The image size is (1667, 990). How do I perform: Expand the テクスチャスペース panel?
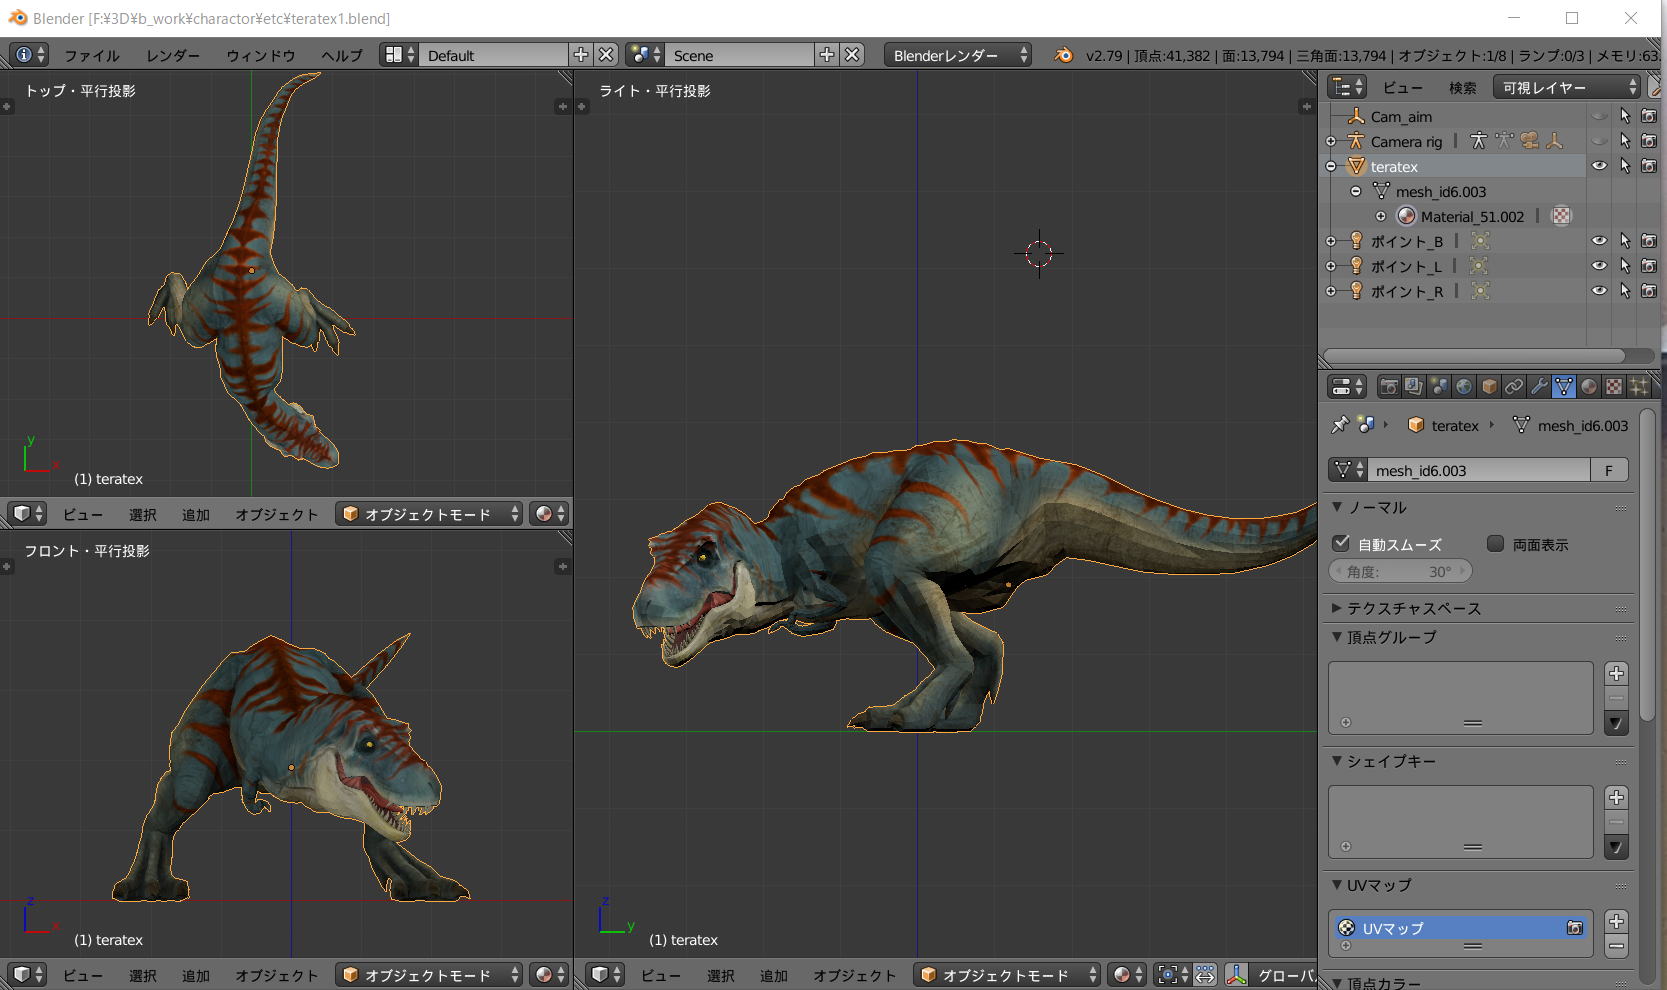tap(1414, 608)
